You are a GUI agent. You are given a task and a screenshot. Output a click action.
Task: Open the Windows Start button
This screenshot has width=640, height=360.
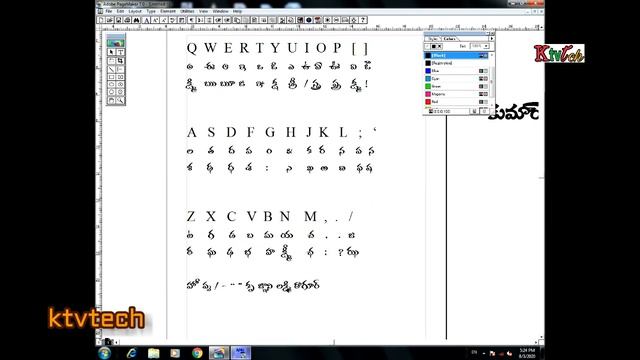(x=104, y=353)
